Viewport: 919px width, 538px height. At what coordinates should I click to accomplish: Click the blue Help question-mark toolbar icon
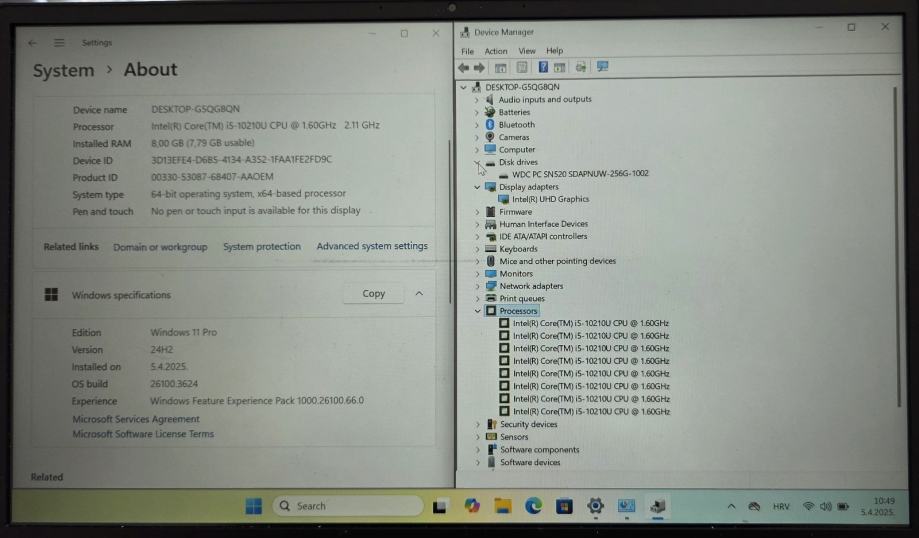click(543, 67)
